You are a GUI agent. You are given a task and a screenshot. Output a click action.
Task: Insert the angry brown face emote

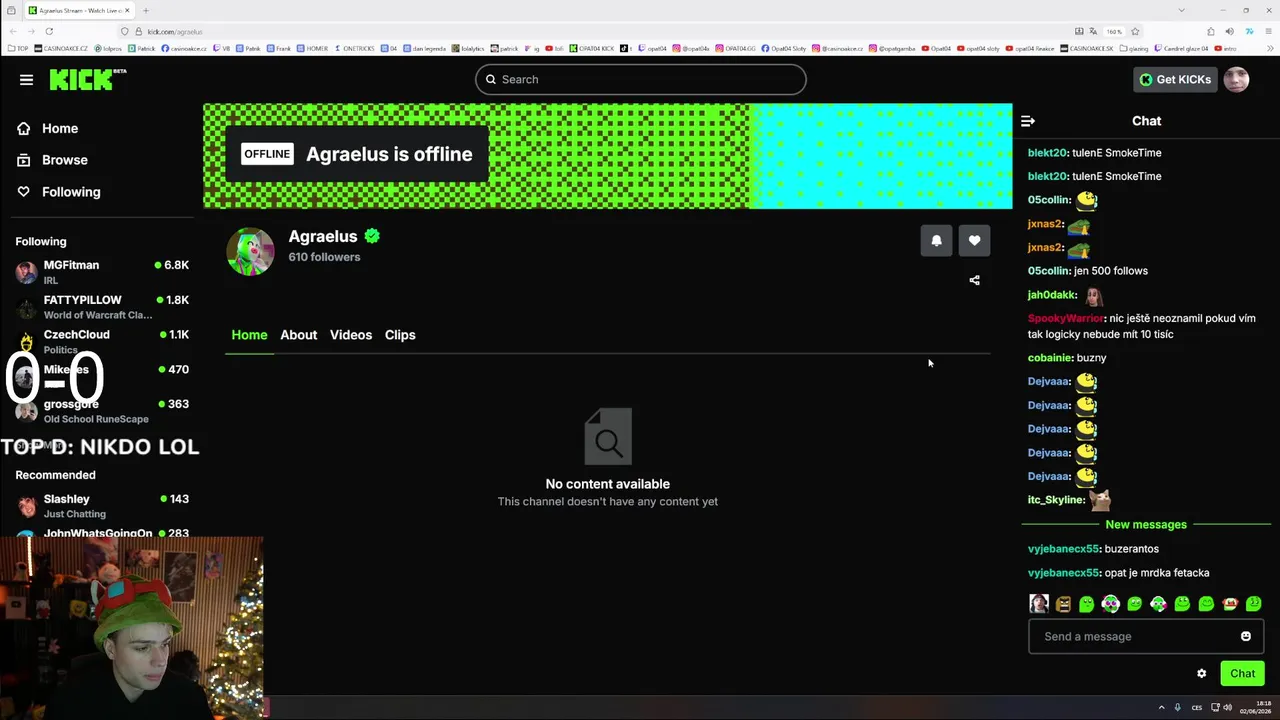(x=1063, y=604)
